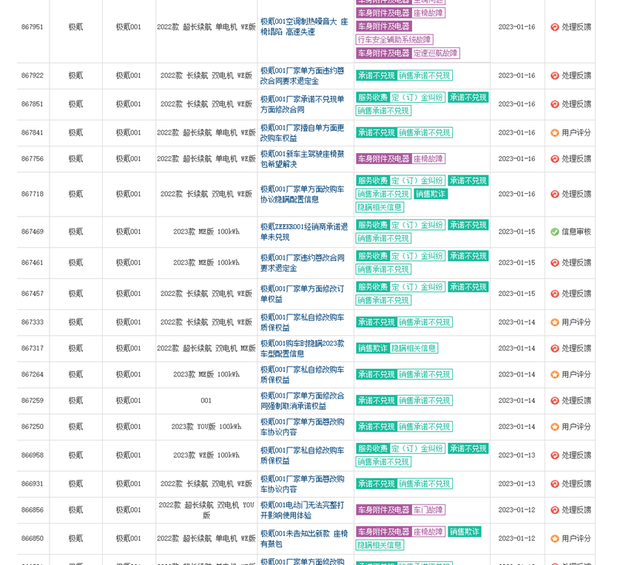This screenshot has width=640, height=565.
Task: Select the 车门故障 tag in row 866856
Action: click(427, 509)
